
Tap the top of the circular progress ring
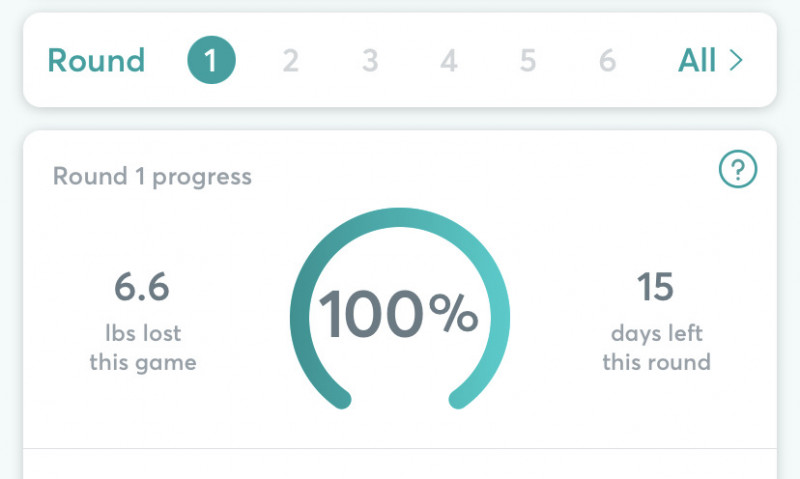400,218
